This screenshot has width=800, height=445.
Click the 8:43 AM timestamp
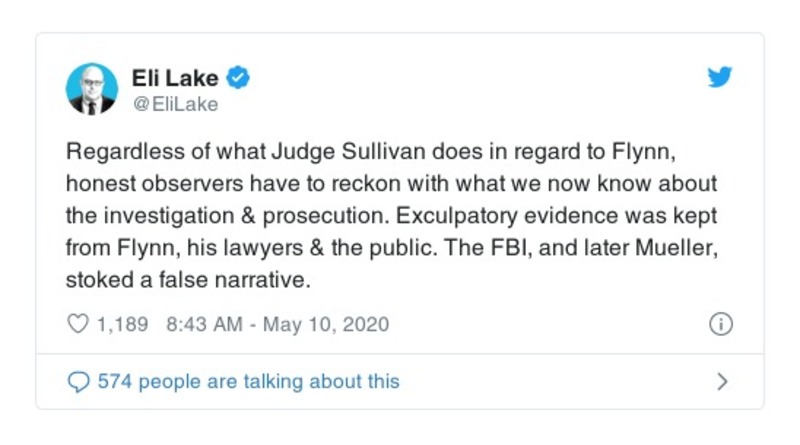point(199,324)
